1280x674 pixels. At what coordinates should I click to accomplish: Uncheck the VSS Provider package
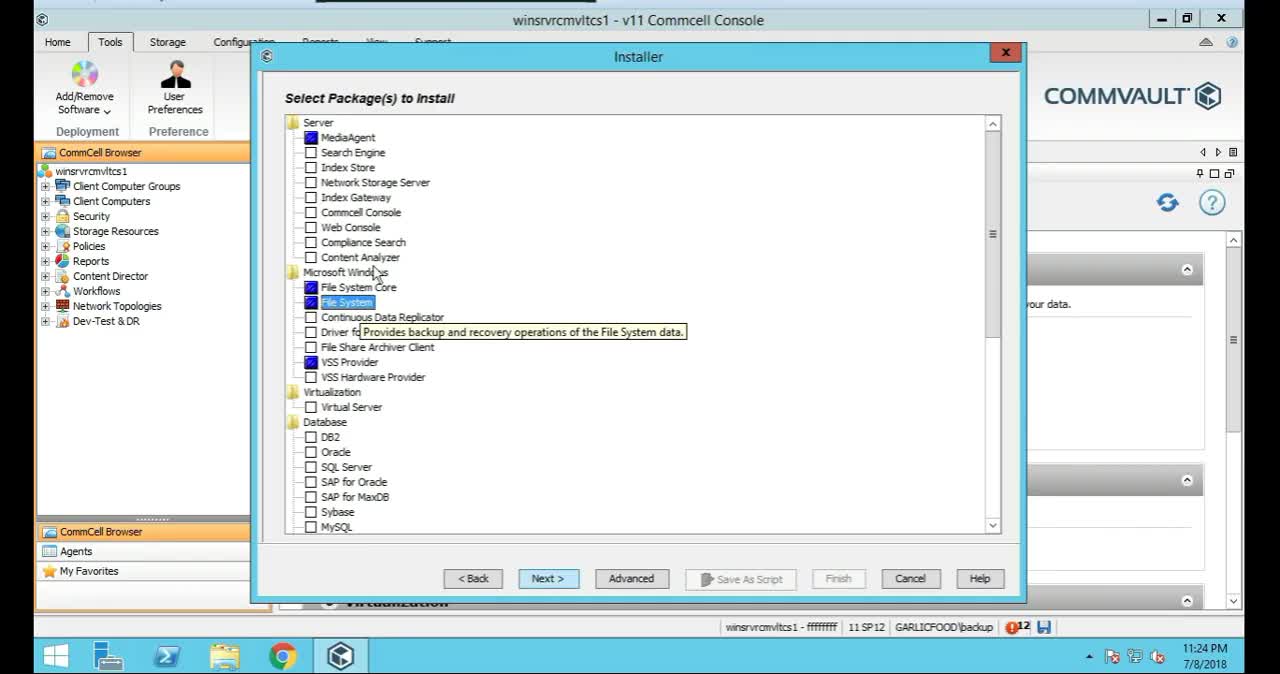[311, 363]
